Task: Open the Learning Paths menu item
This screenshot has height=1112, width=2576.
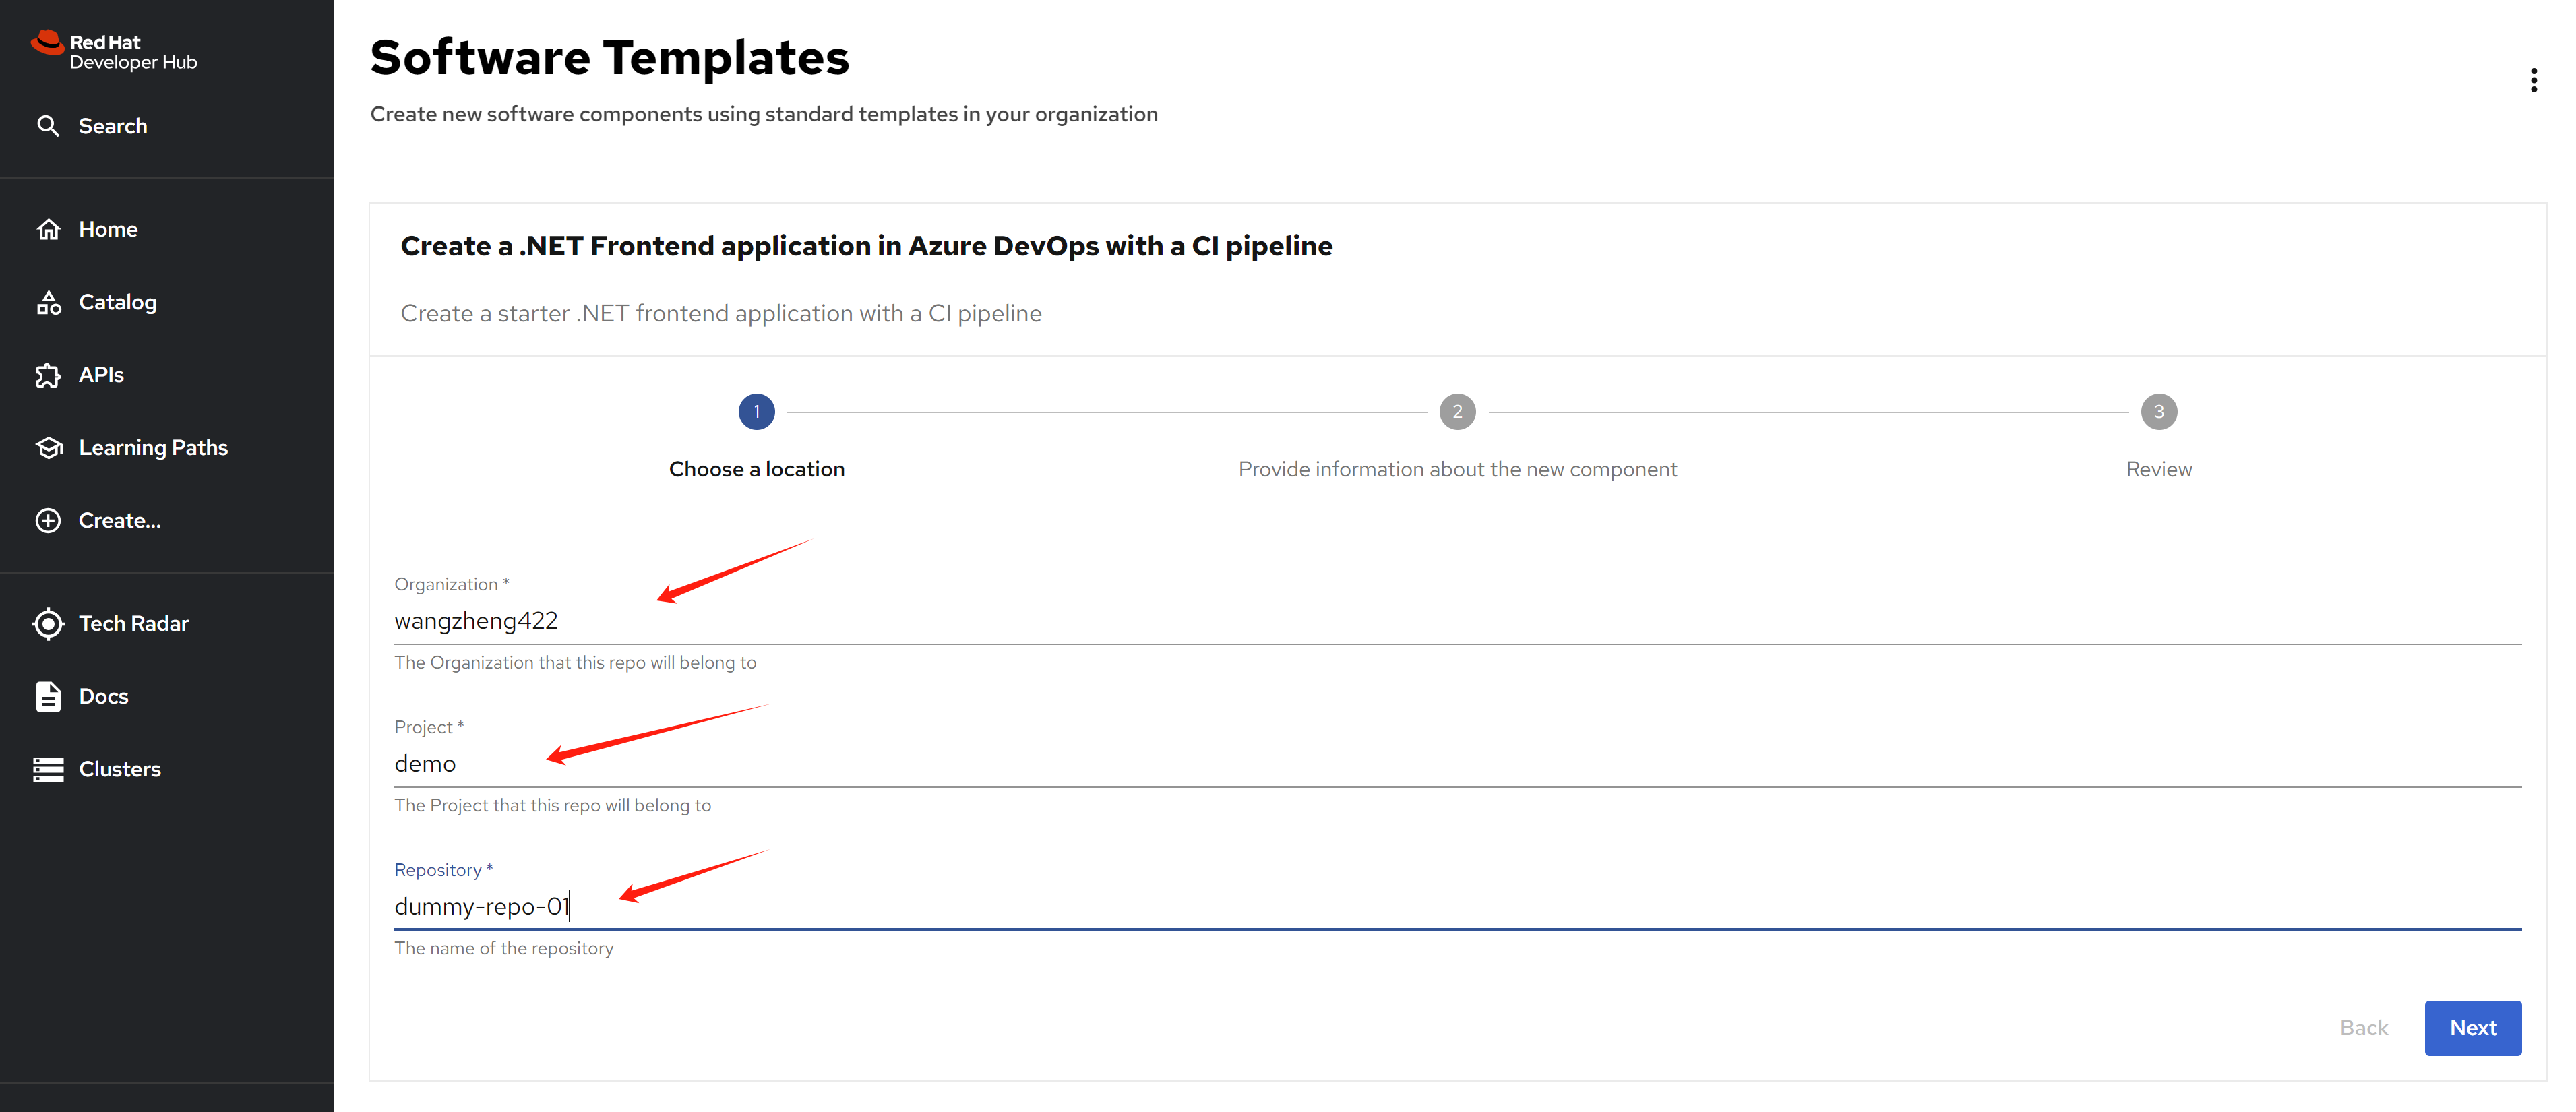Action: [153, 448]
